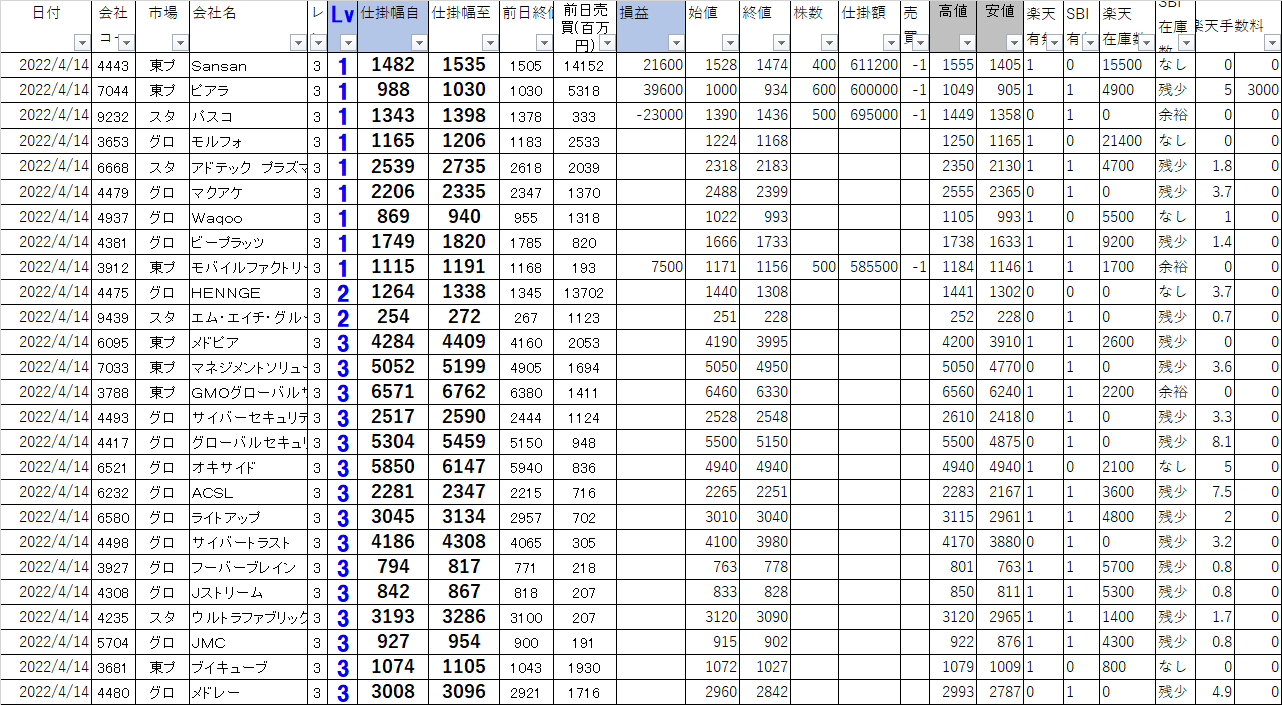Select the JMC company name cell

[x=249, y=642]
